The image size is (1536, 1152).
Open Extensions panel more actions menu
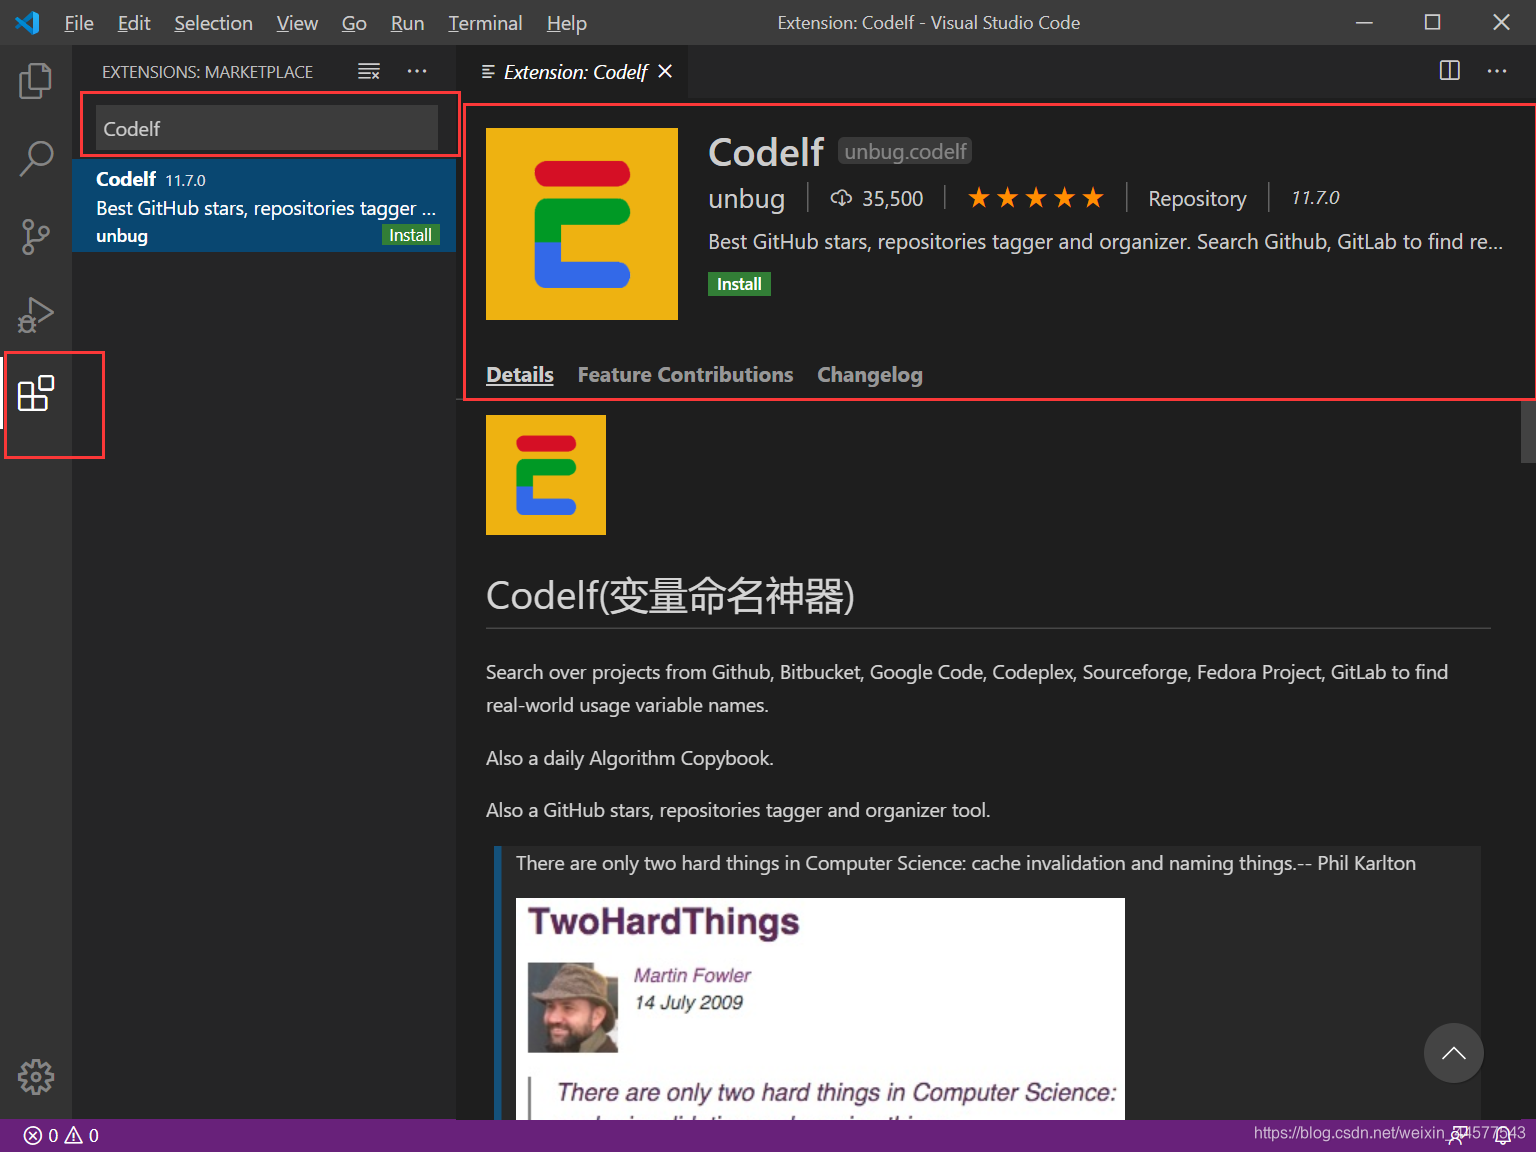pos(417,71)
